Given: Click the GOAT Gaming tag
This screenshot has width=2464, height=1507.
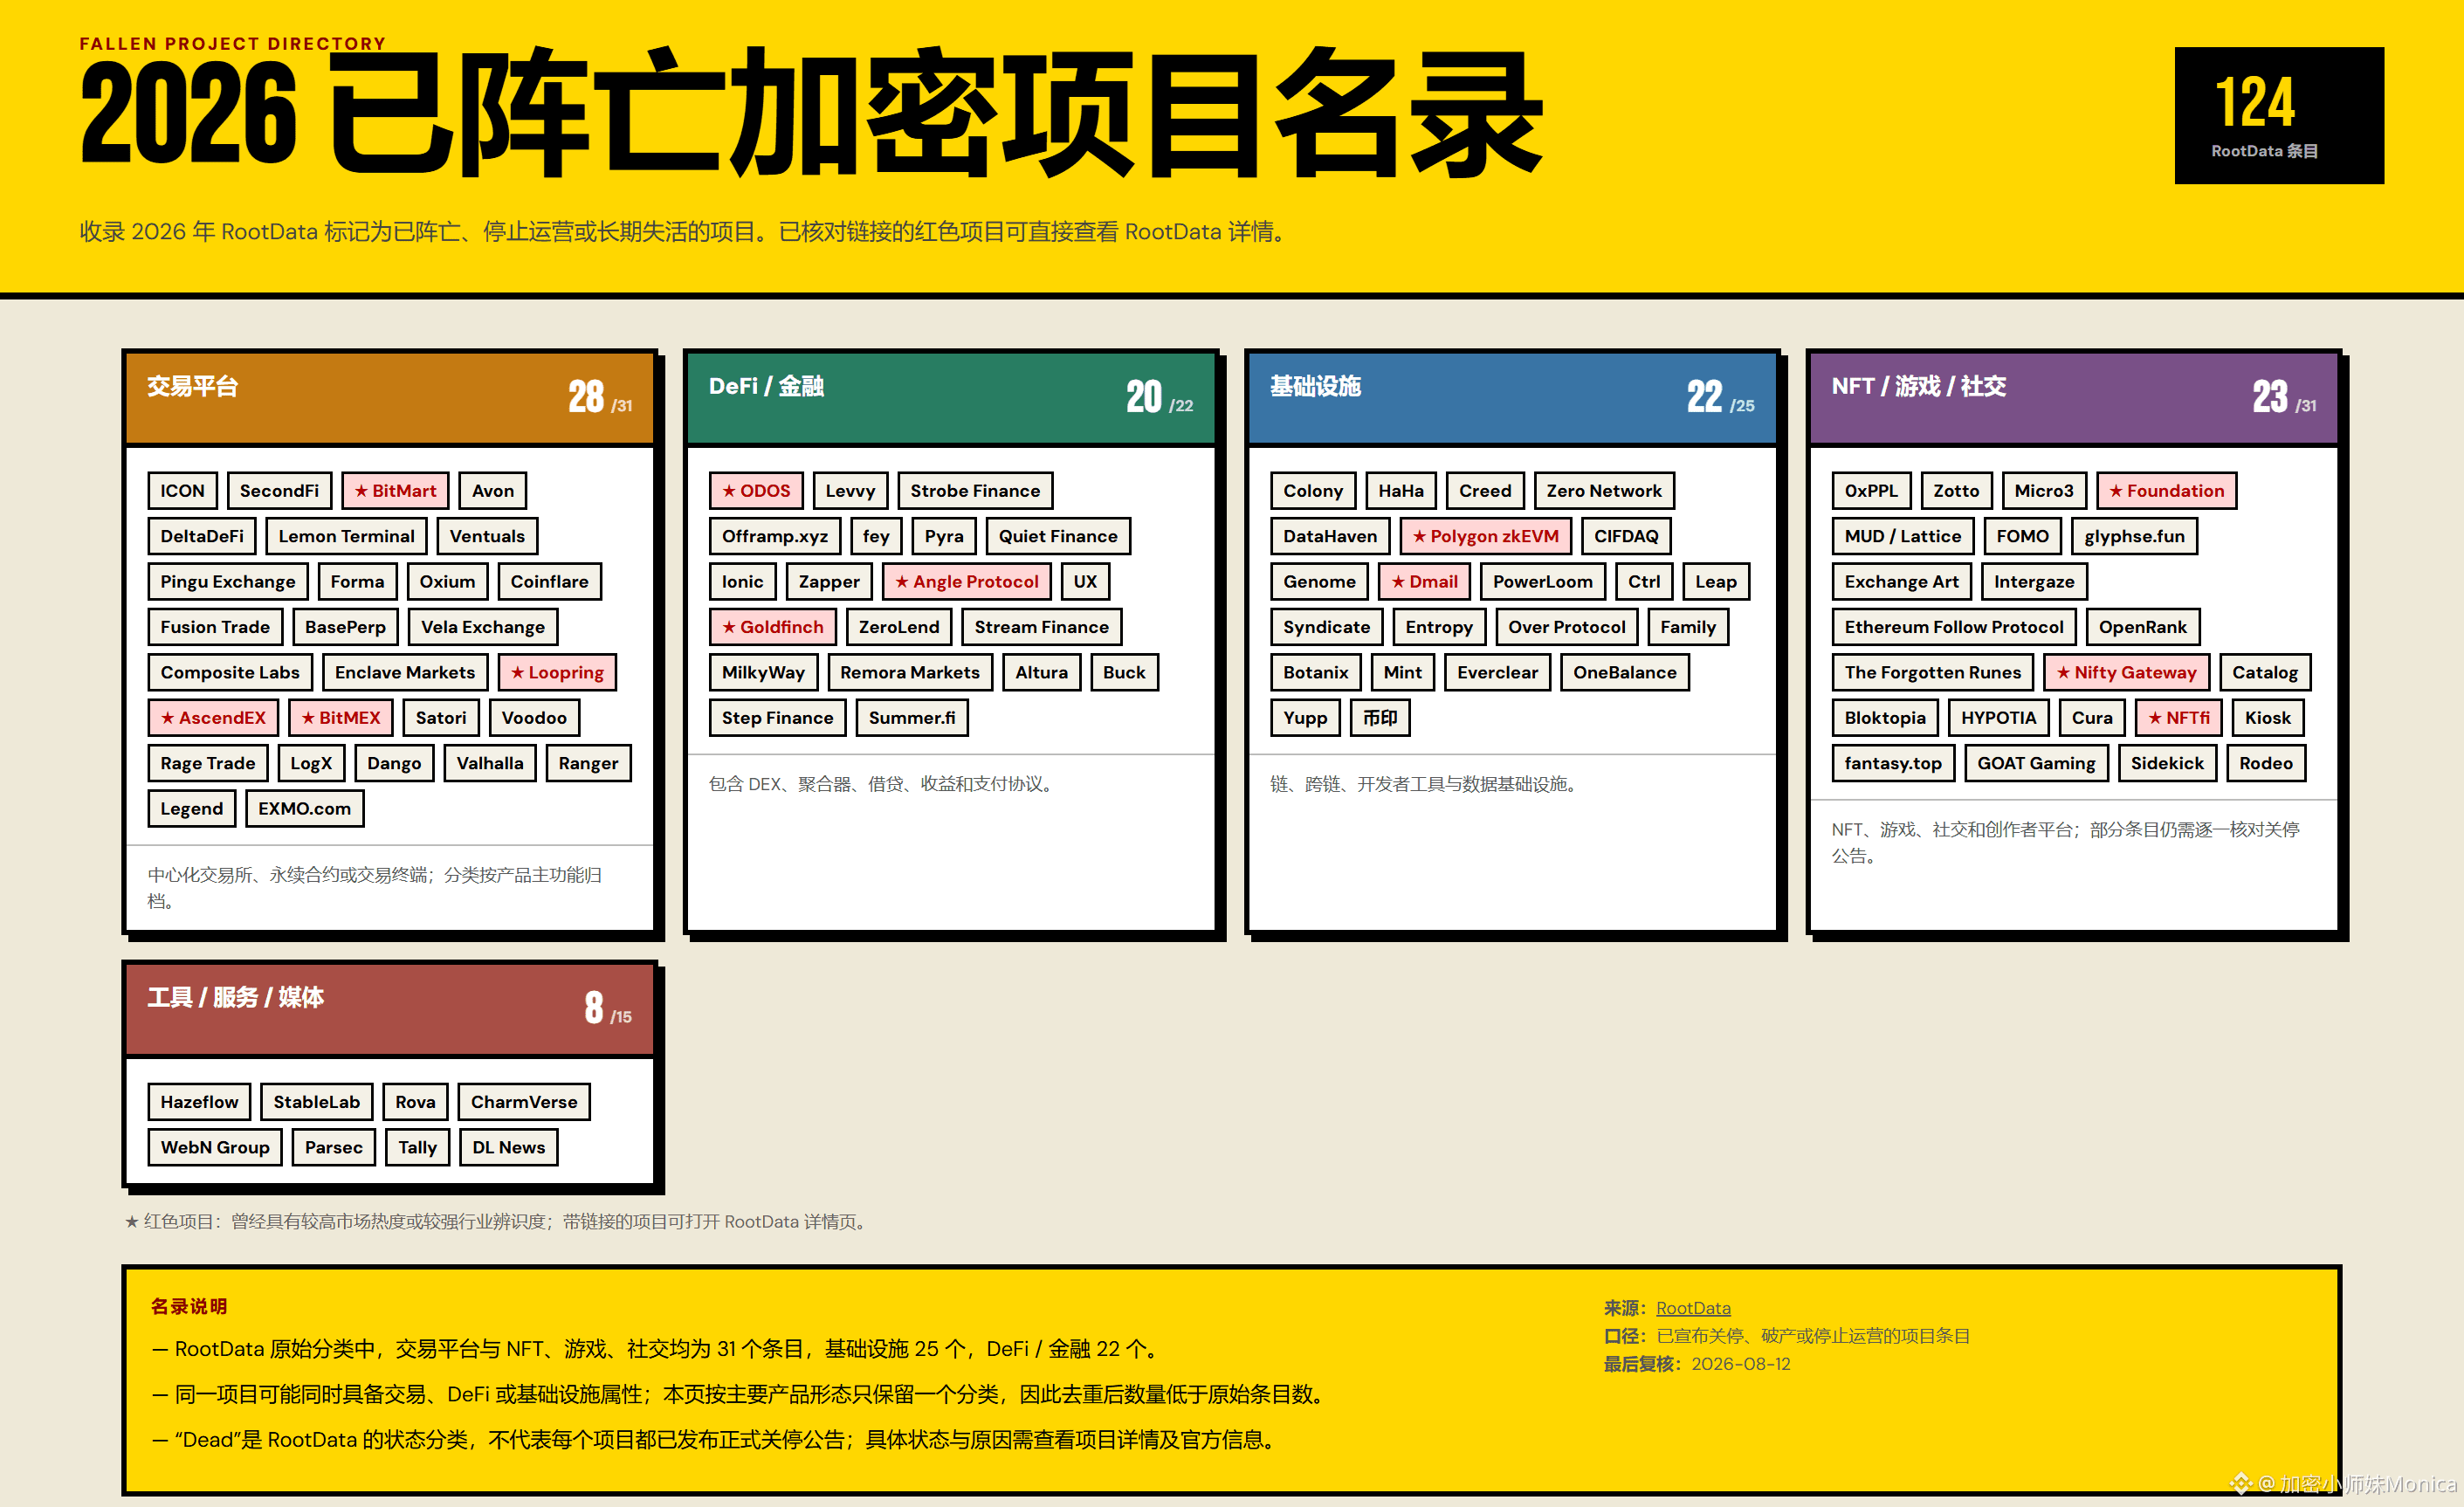Looking at the screenshot, I should pyautogui.click(x=2036, y=763).
